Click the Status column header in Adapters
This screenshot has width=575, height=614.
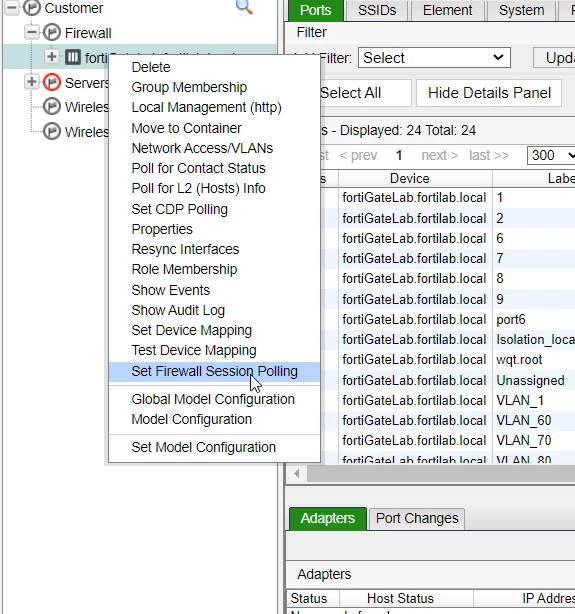tap(313, 598)
